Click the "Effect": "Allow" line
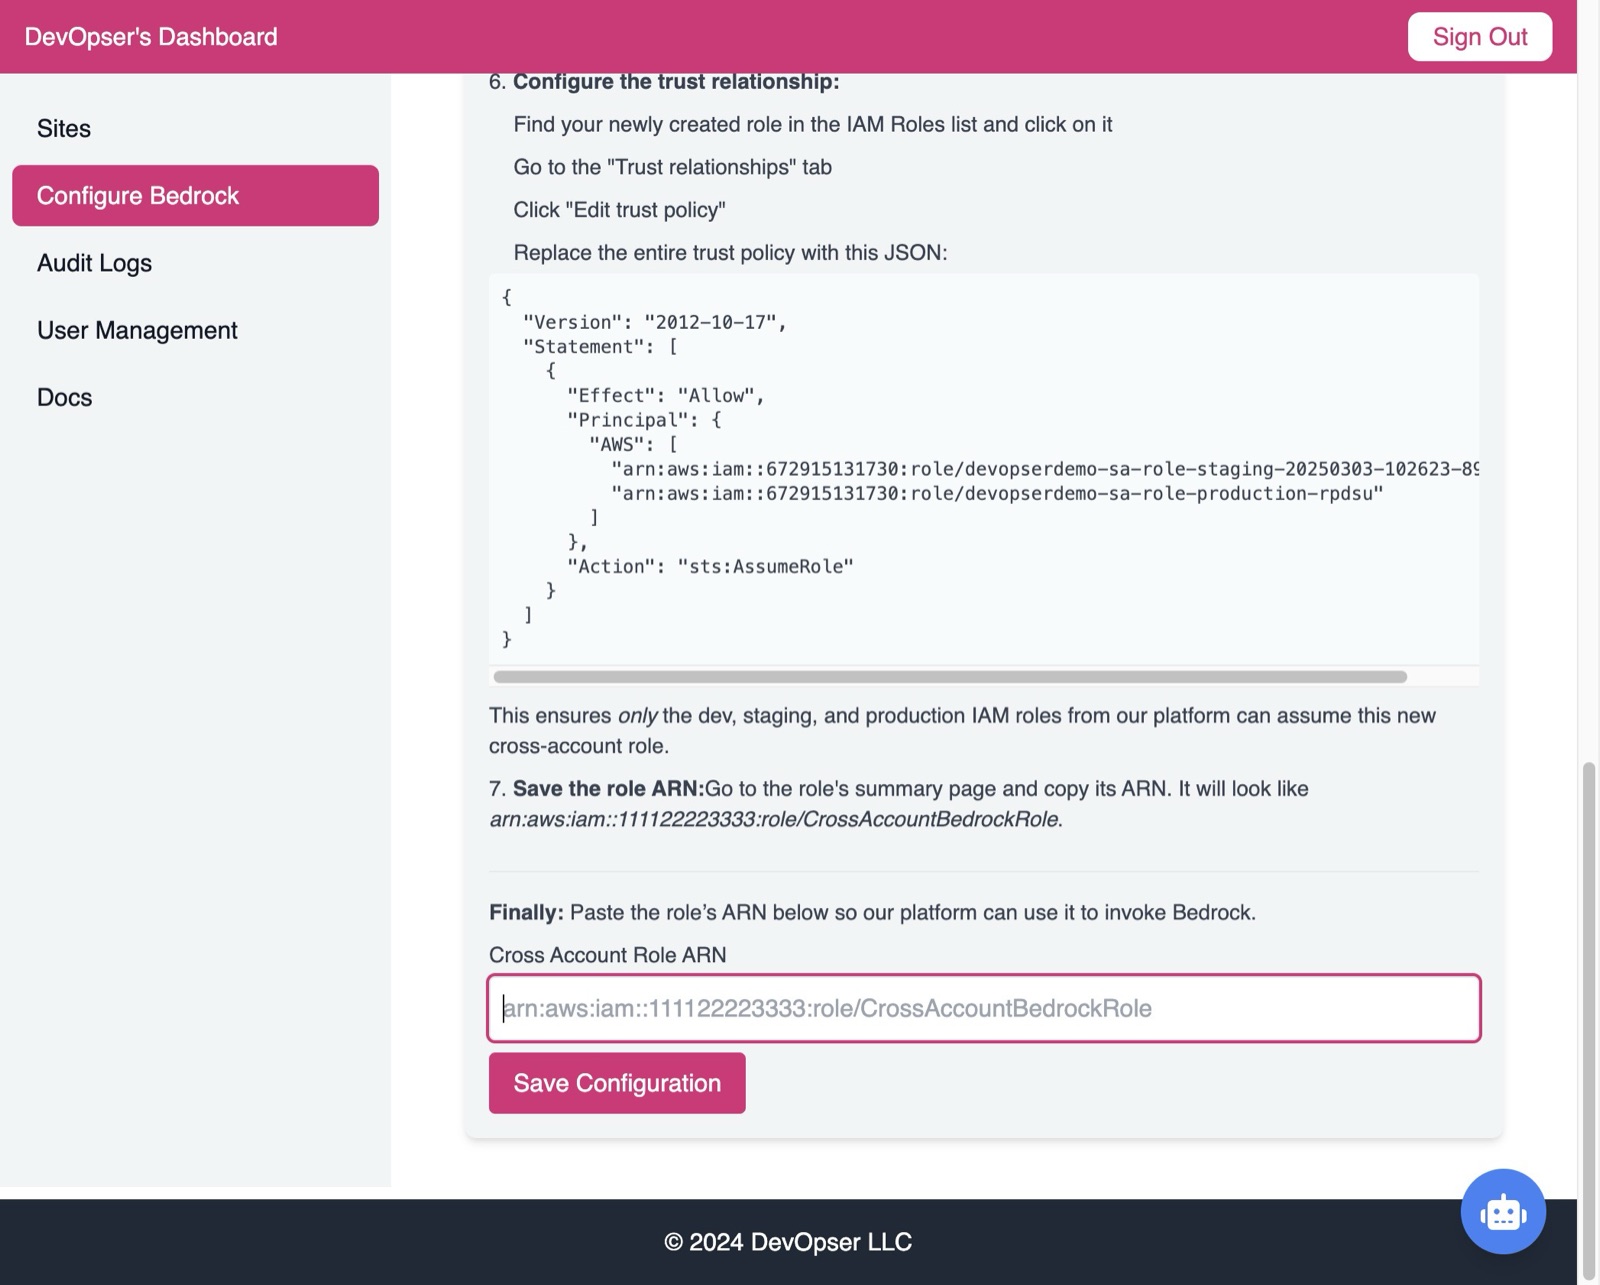This screenshot has height=1285, width=1600. (666, 395)
